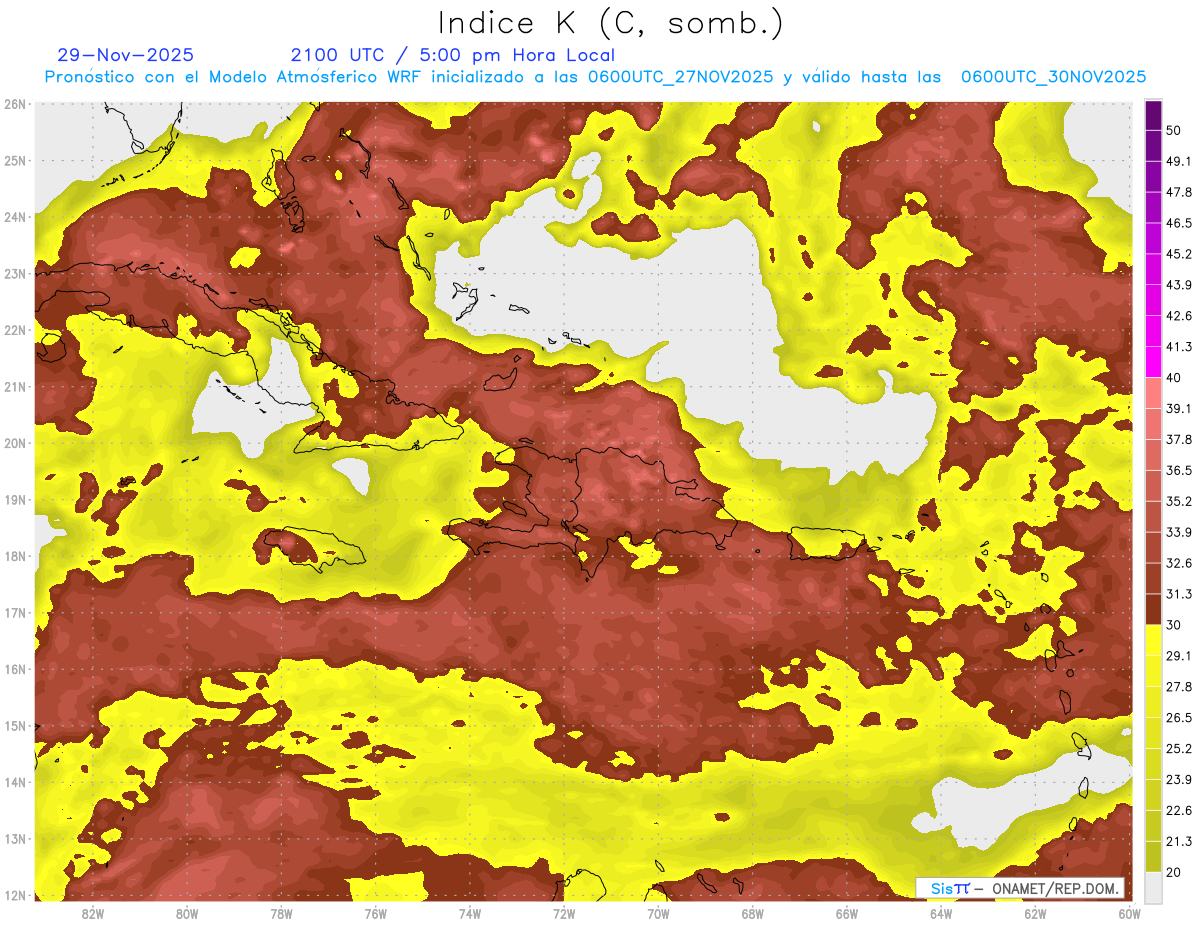Viewport: 1200px width, 927px height.
Task: Click the colorbar value 42.6
Action: click(x=1179, y=316)
